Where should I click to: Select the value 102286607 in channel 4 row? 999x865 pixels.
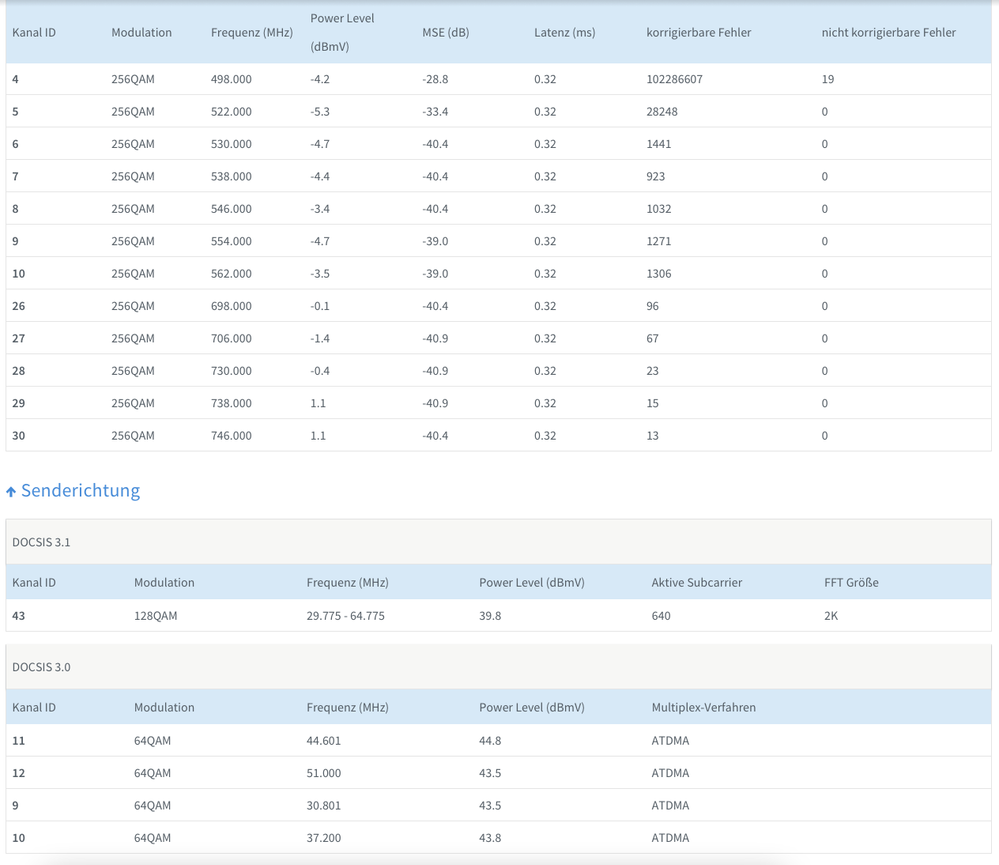click(674, 79)
